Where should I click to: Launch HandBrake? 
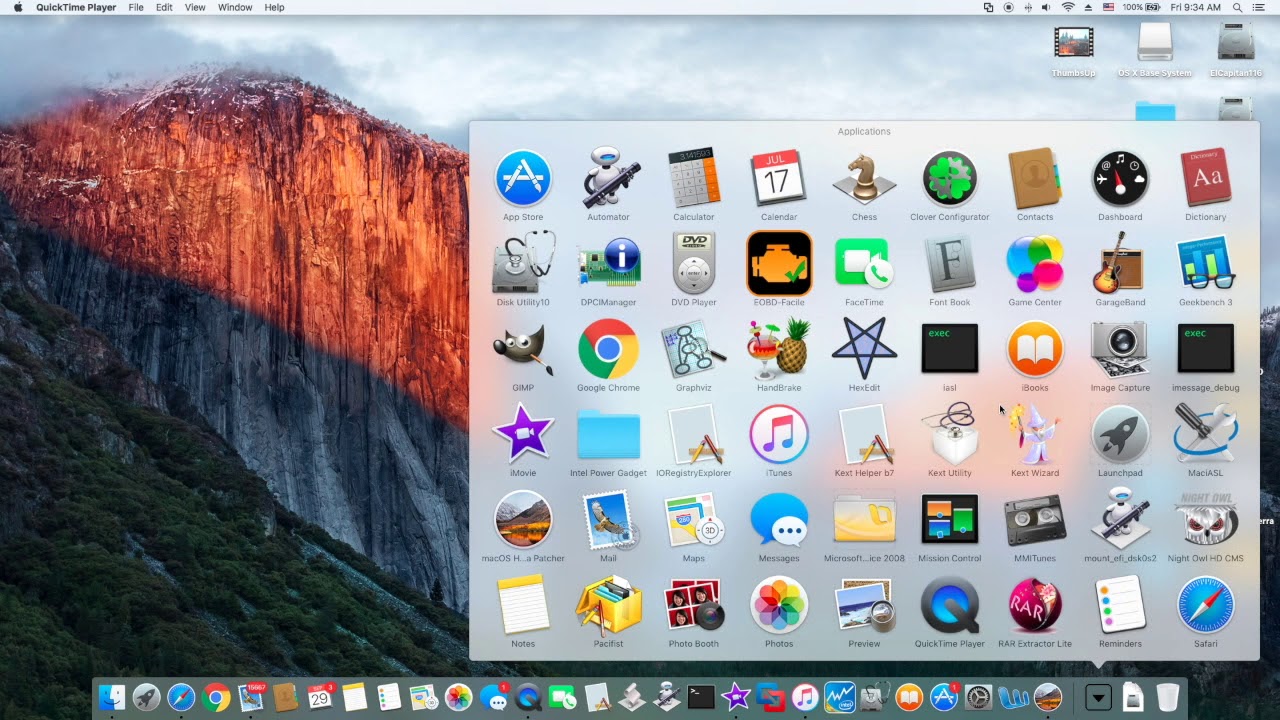tap(779, 349)
